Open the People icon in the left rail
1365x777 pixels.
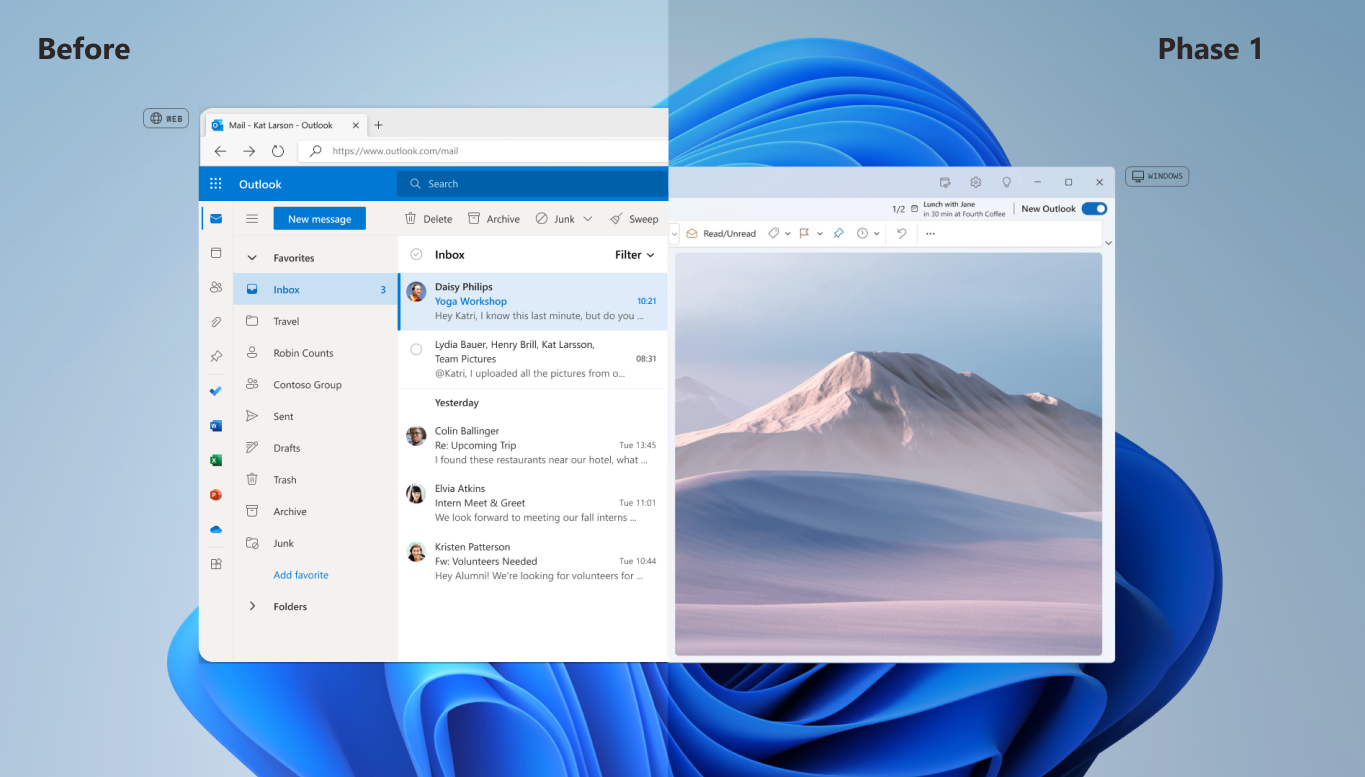(x=216, y=287)
